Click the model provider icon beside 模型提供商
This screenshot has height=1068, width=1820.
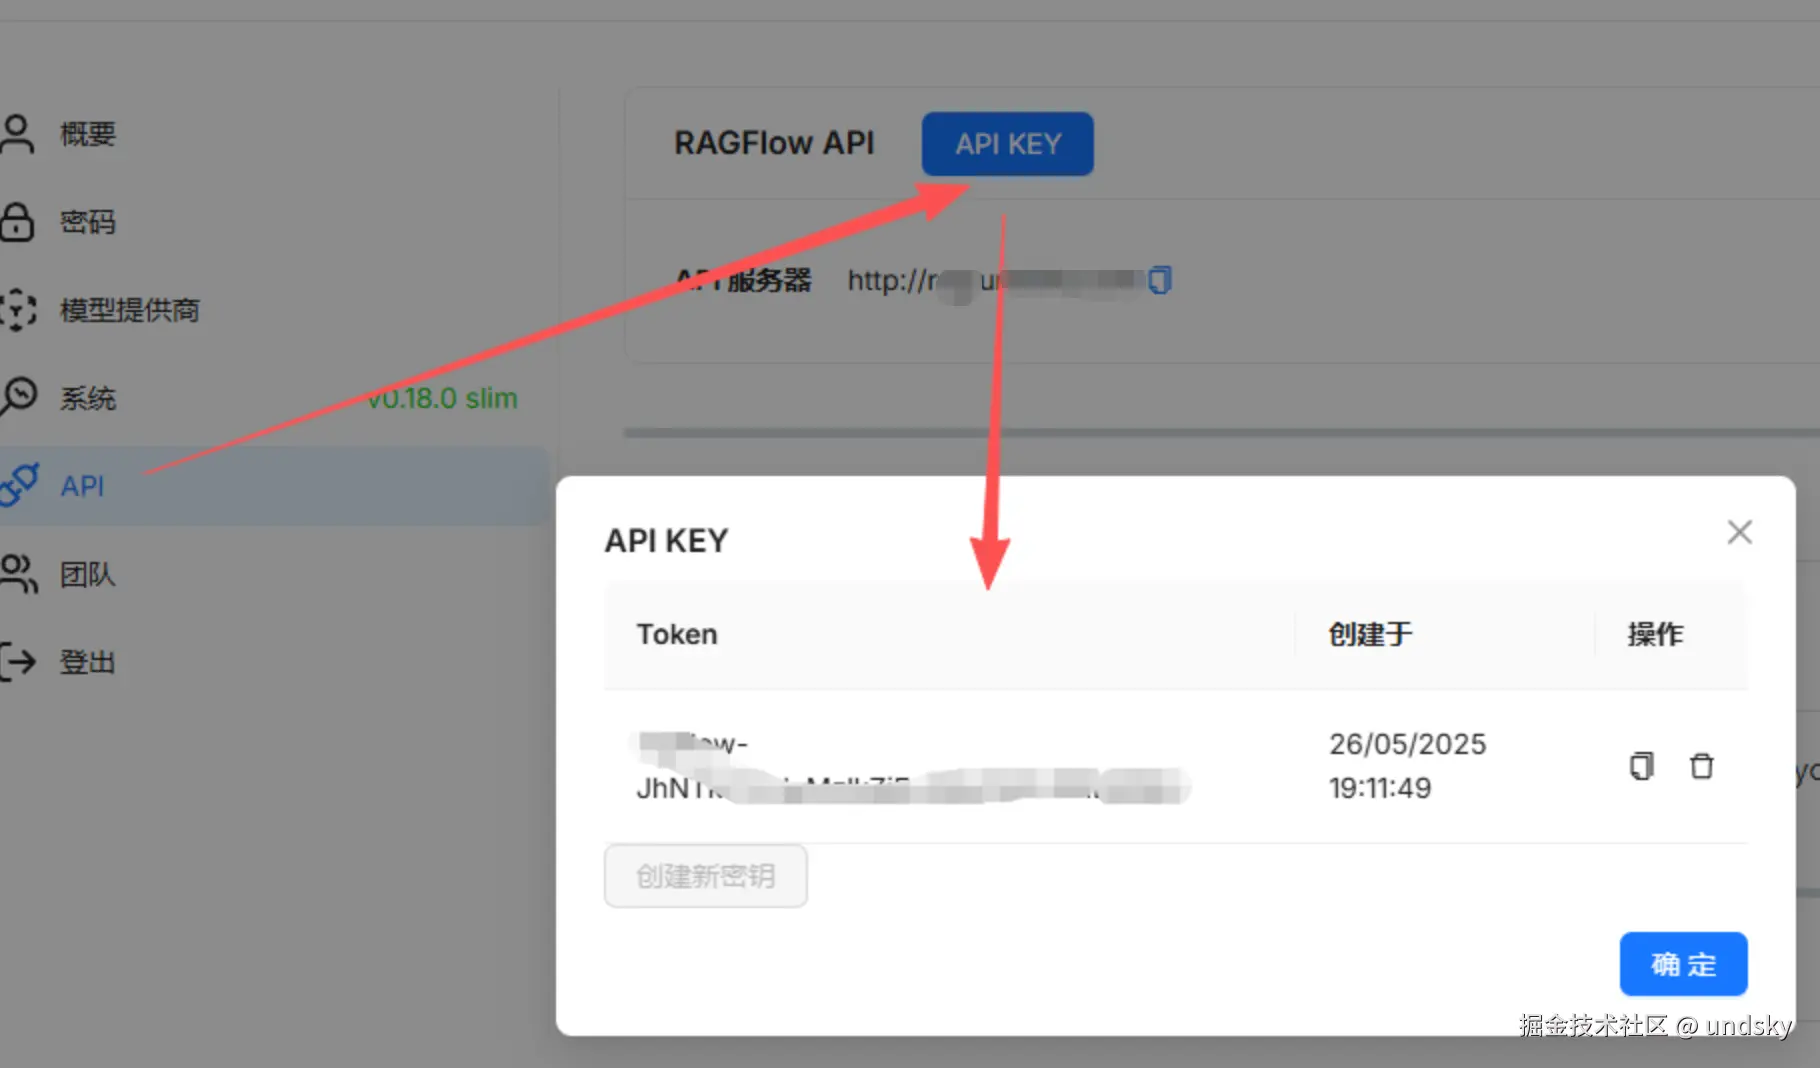click(17, 310)
